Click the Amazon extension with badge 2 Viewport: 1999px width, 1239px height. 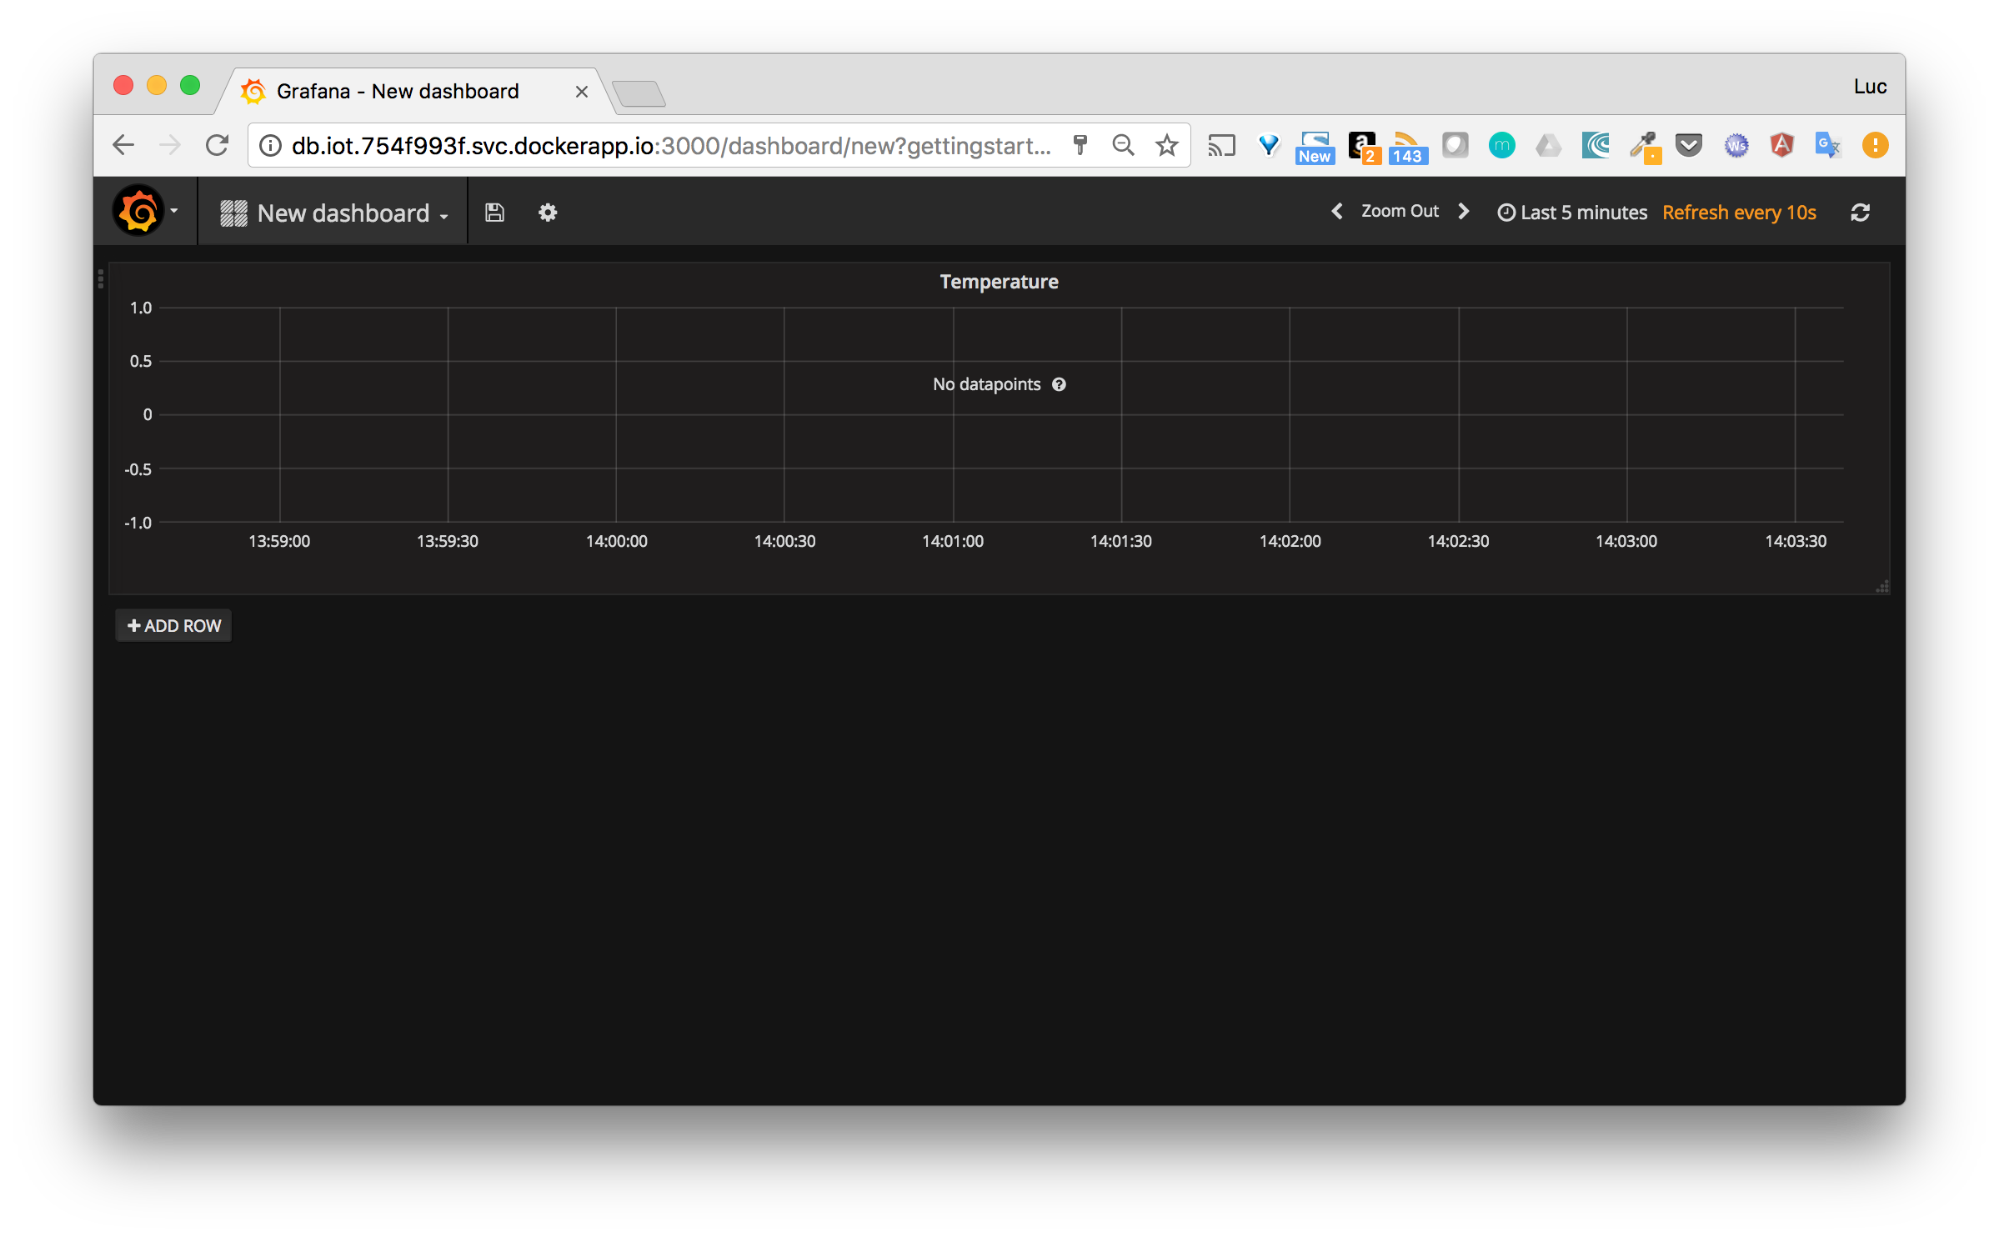(x=1362, y=145)
